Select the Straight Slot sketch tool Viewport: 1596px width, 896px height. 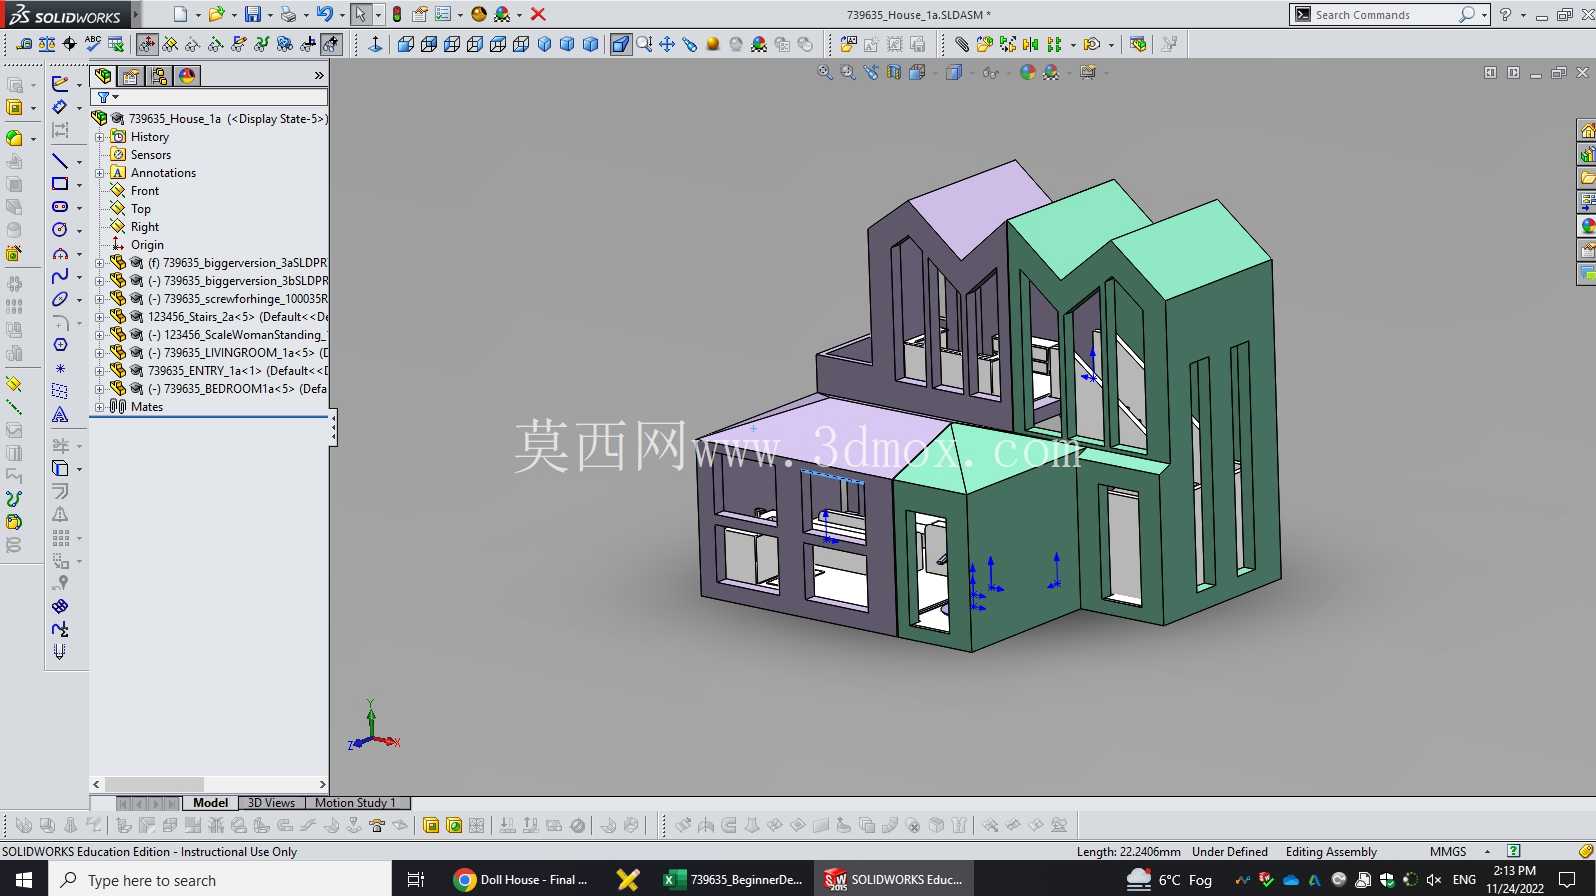pyautogui.click(x=60, y=207)
